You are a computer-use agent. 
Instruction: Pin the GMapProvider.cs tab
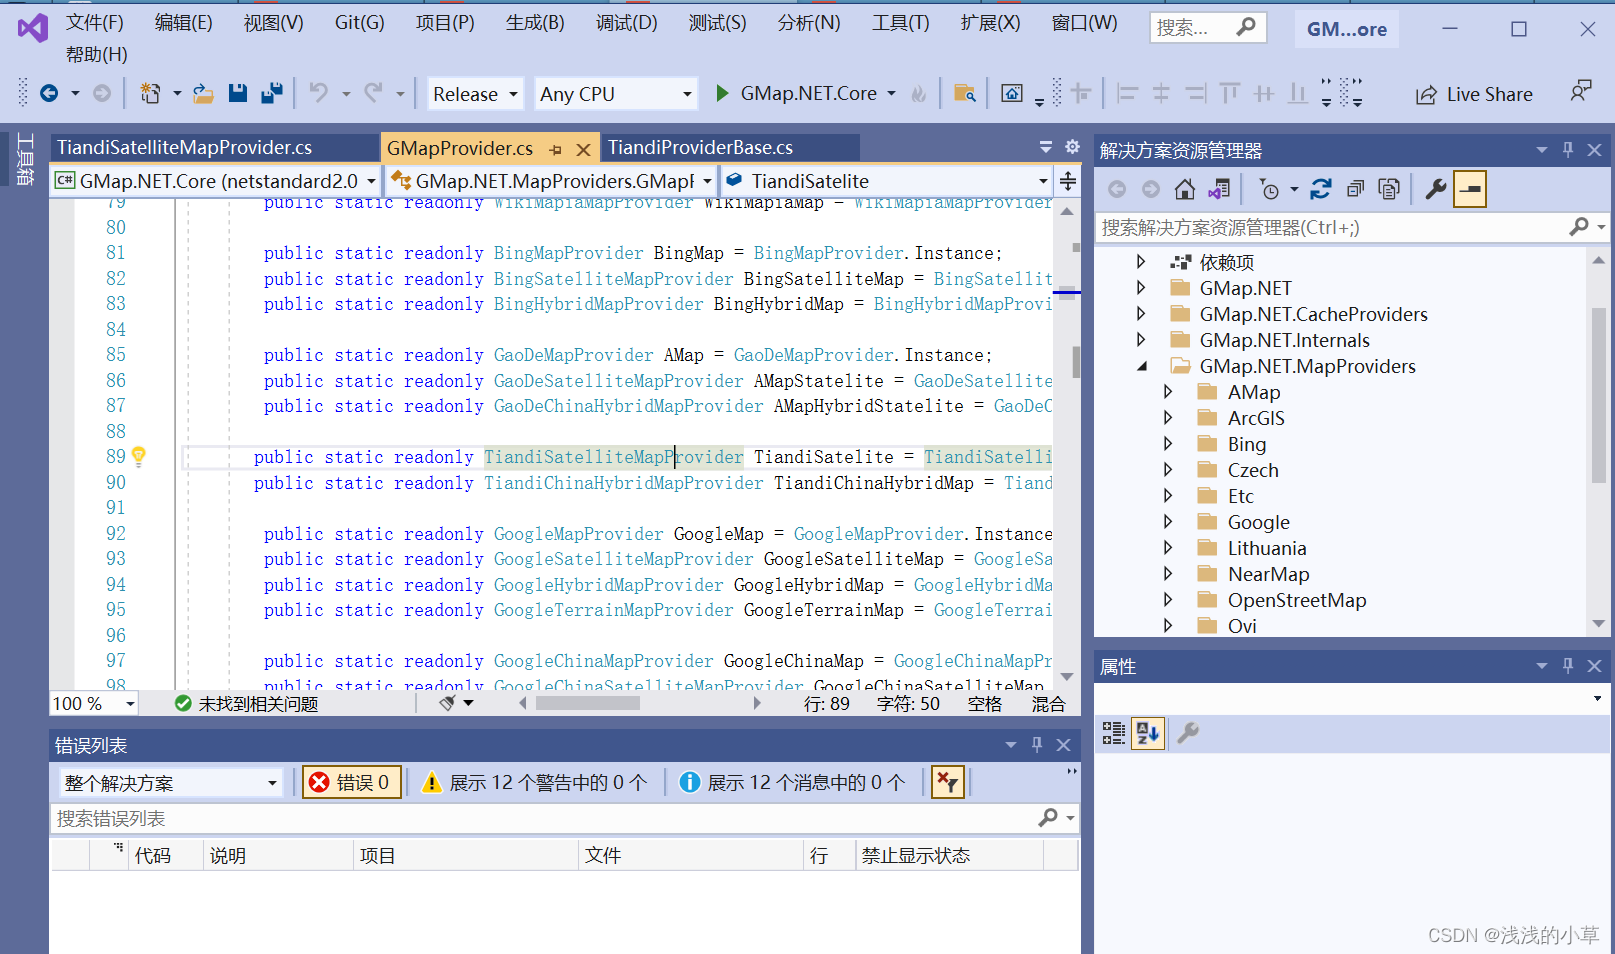tap(556, 149)
